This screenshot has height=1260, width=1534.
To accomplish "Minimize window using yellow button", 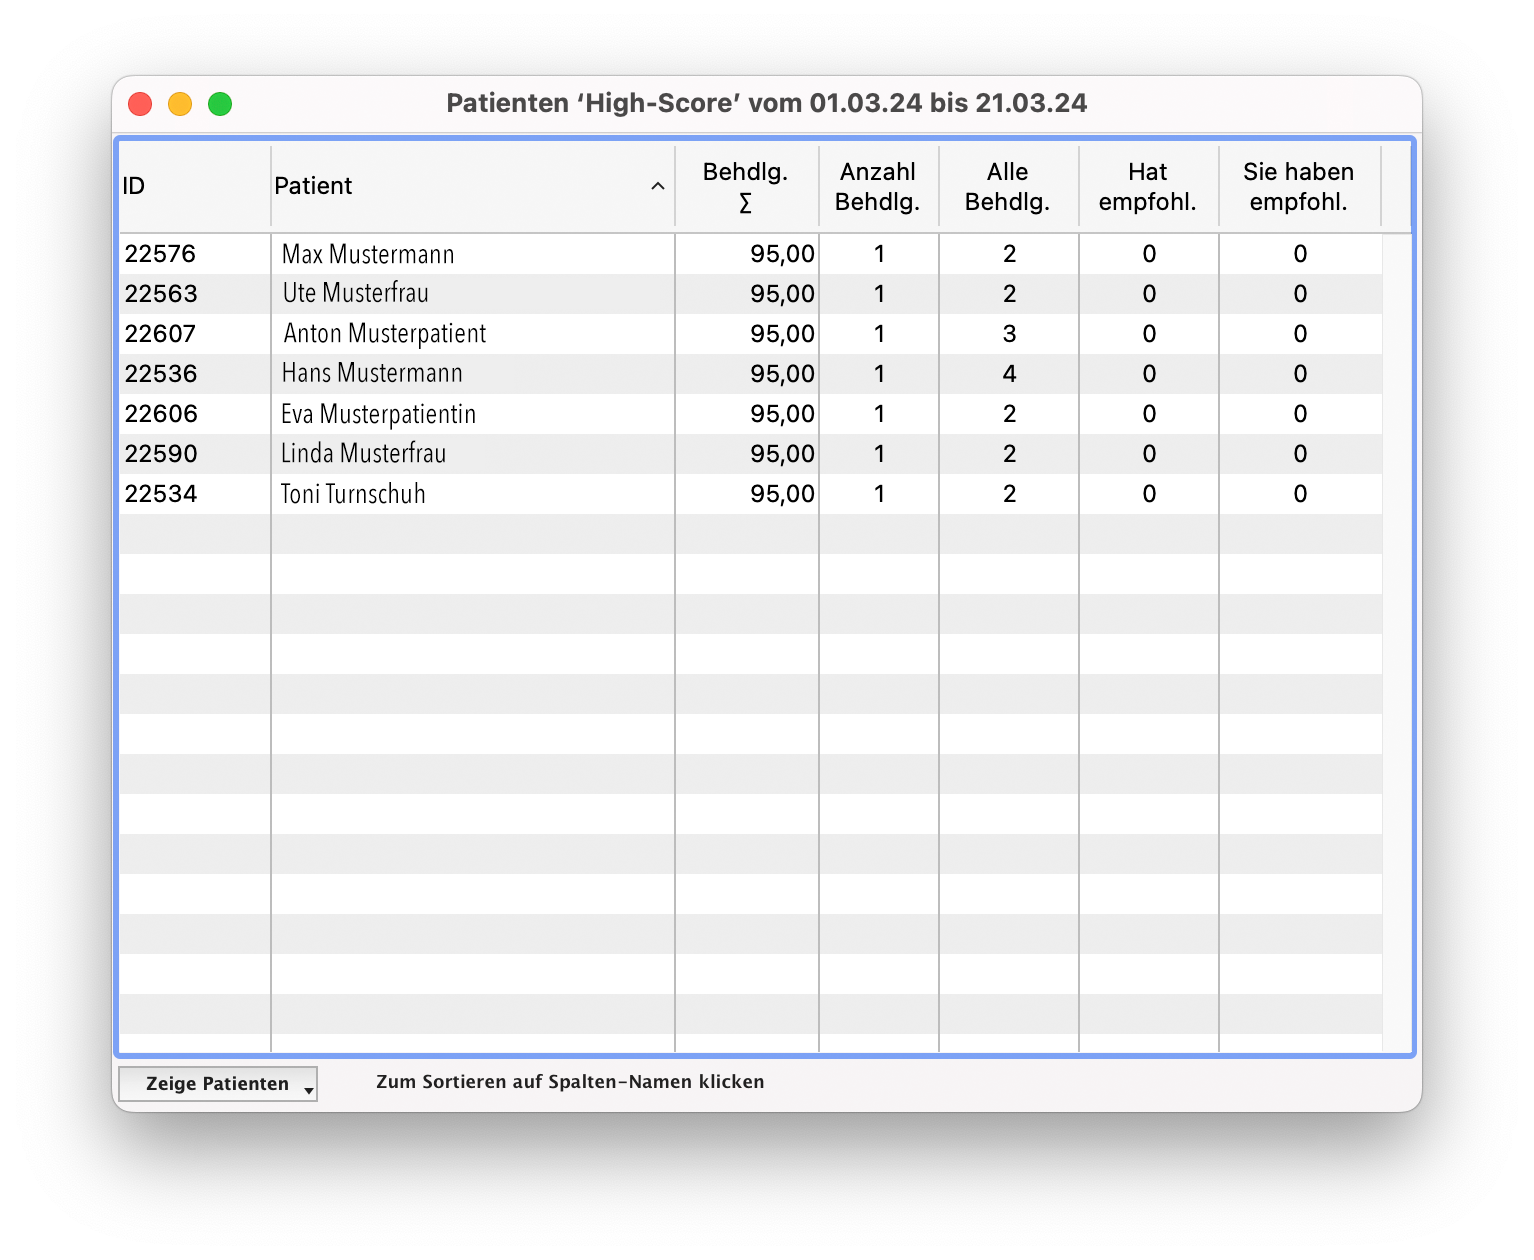I will point(180,104).
